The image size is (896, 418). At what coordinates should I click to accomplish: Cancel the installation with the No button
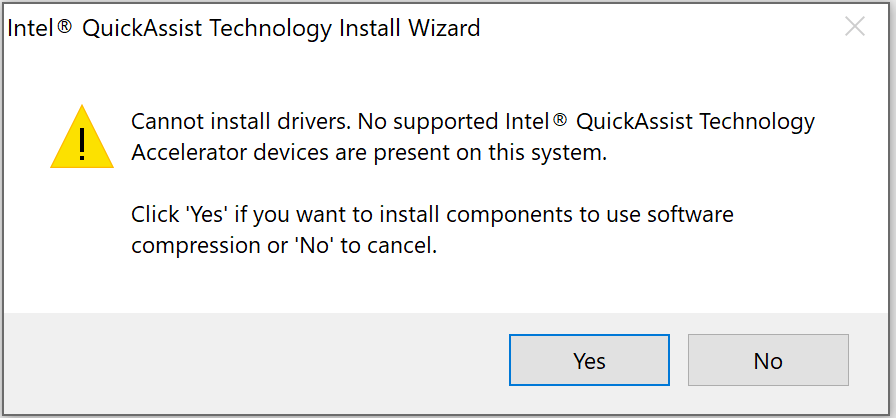coord(768,360)
